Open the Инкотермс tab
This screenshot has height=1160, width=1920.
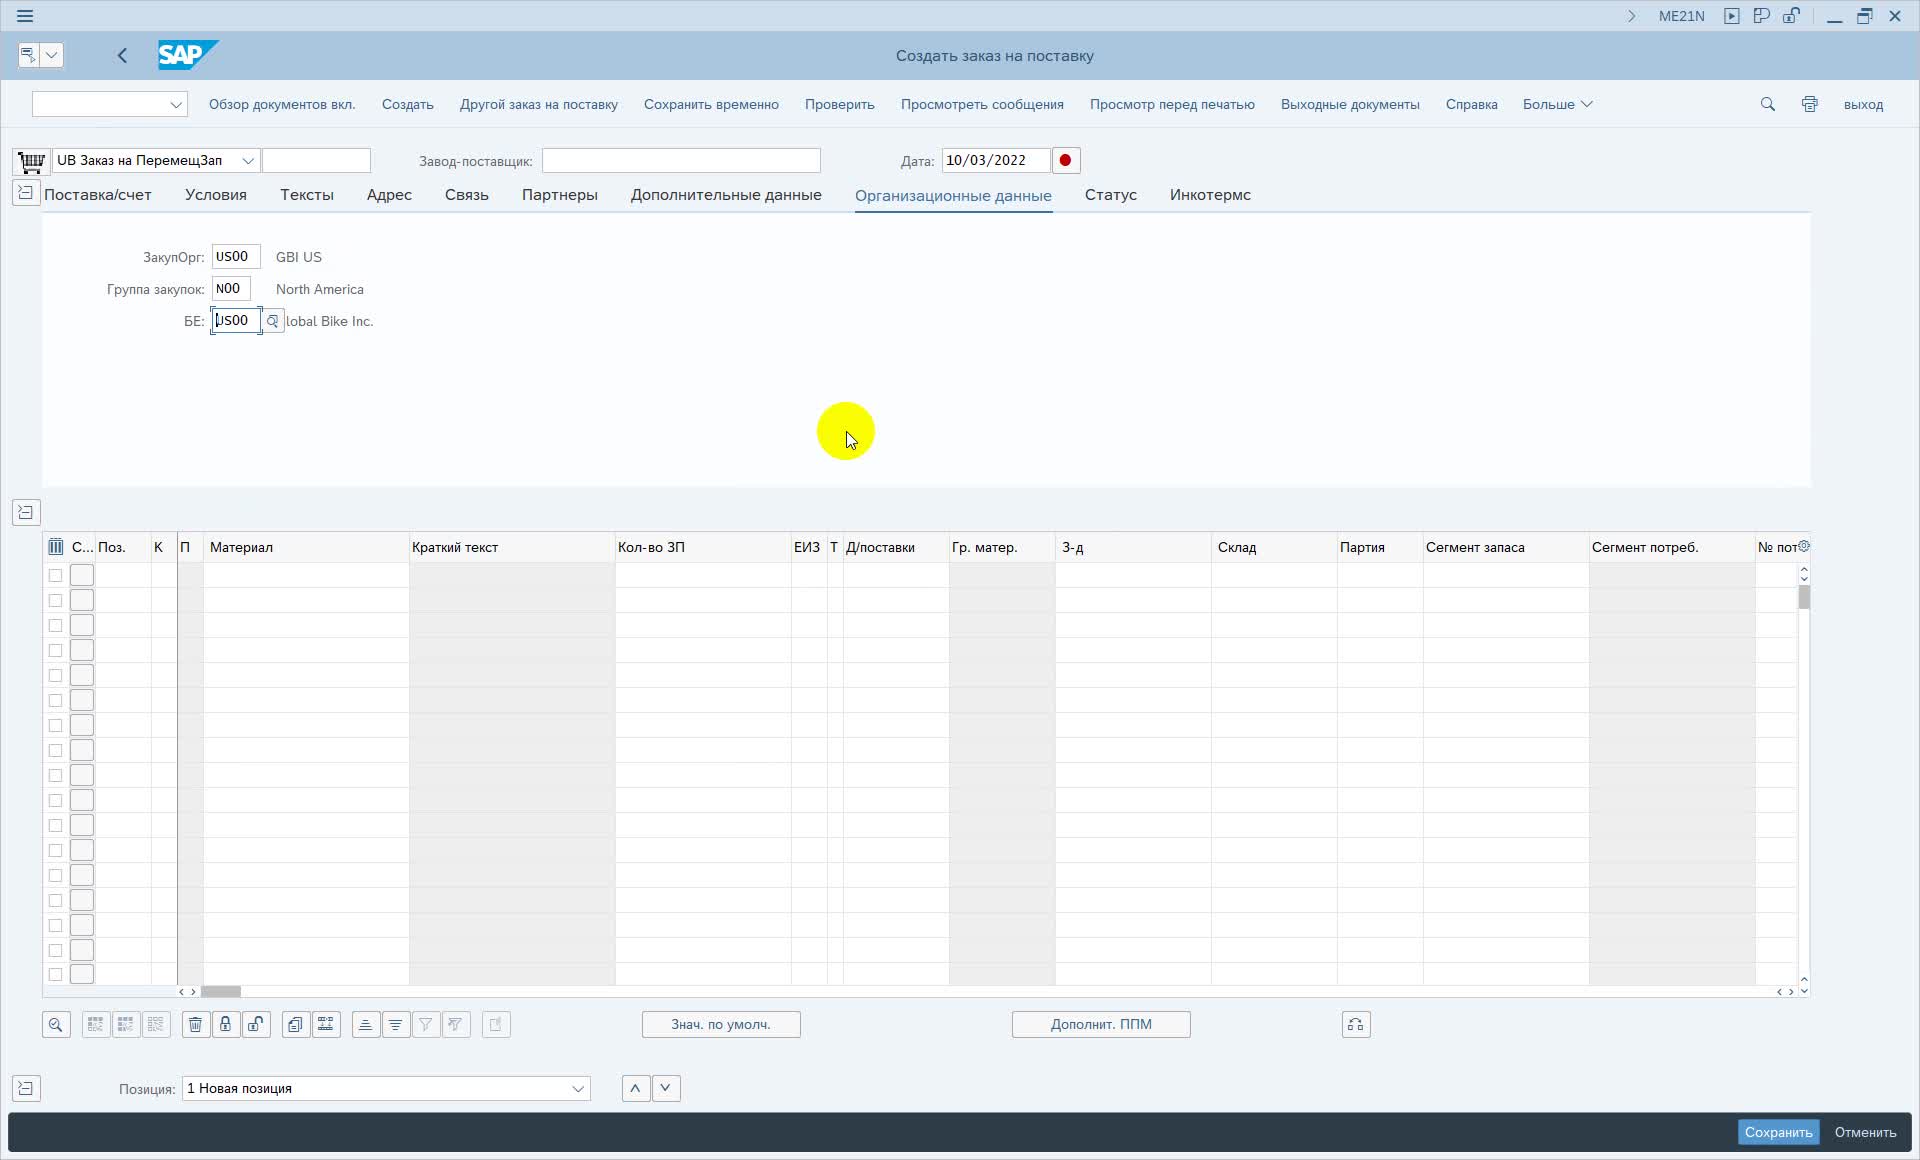1210,195
